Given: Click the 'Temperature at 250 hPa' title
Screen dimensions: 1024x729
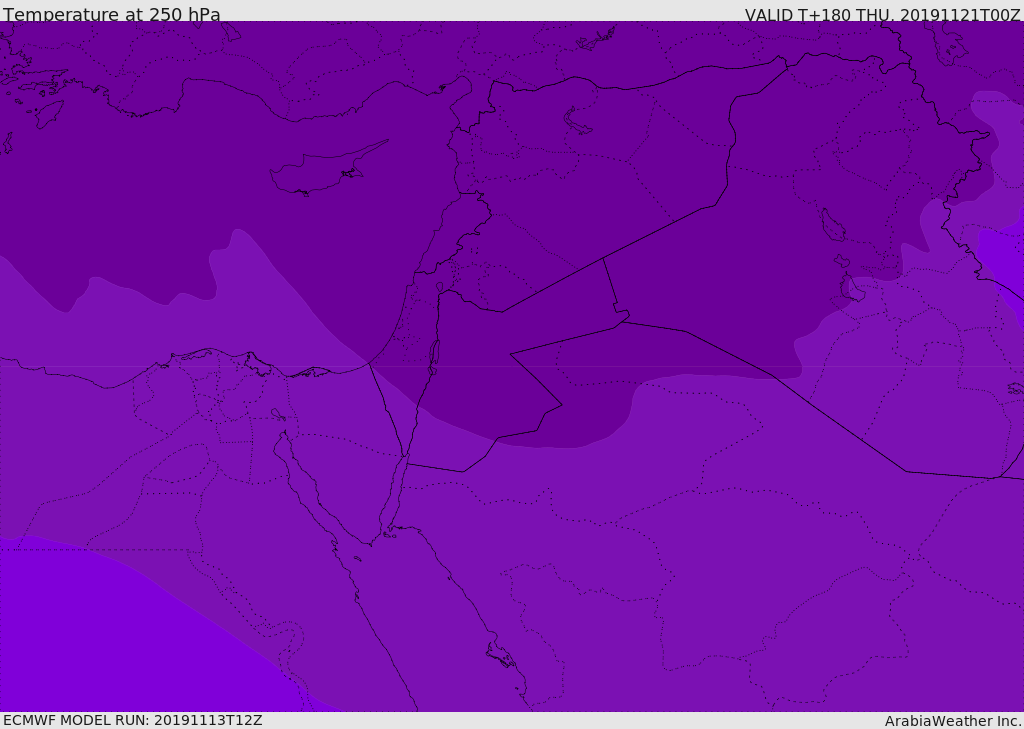Looking at the screenshot, I should pos(112,14).
